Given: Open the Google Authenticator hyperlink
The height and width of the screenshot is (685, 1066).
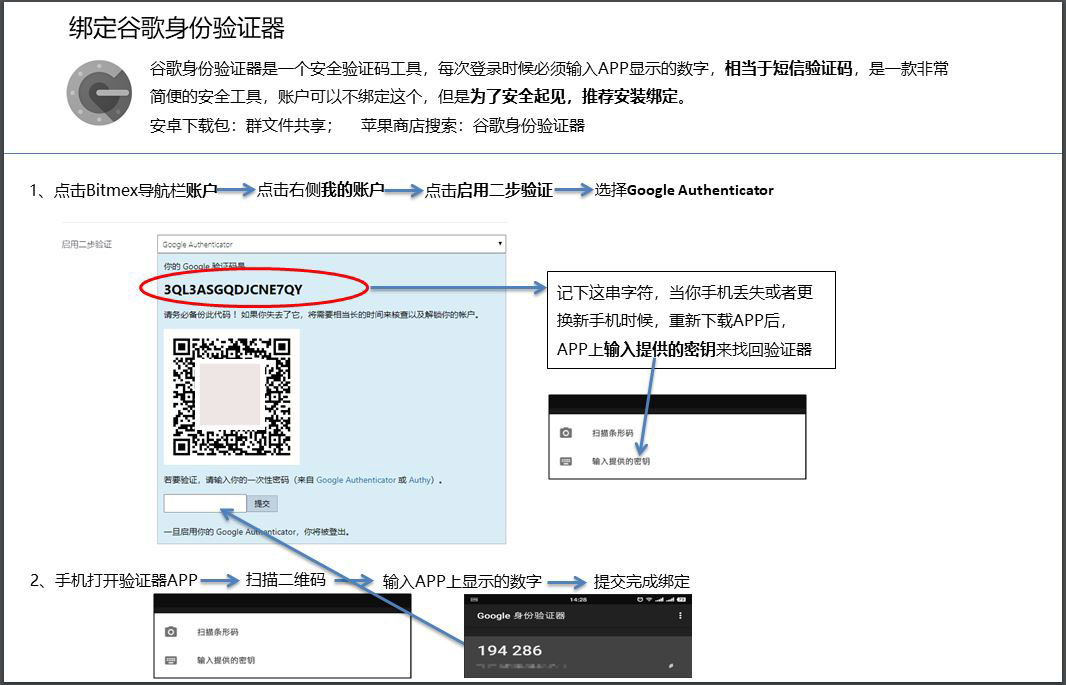Looking at the screenshot, I should (x=356, y=480).
